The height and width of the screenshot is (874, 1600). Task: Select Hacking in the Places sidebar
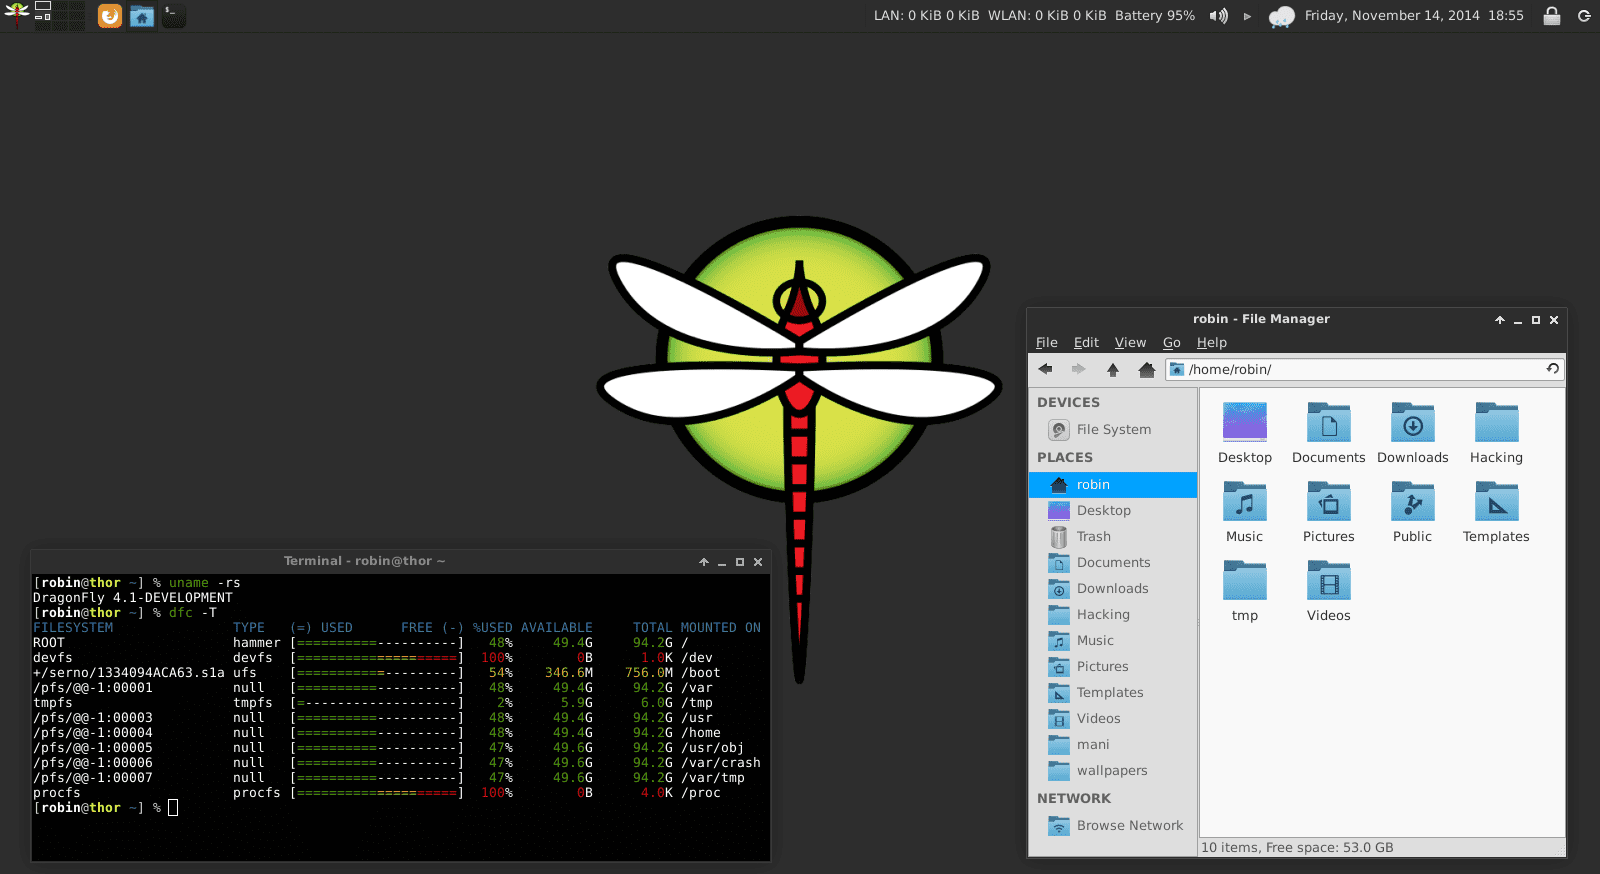pyautogui.click(x=1113, y=615)
